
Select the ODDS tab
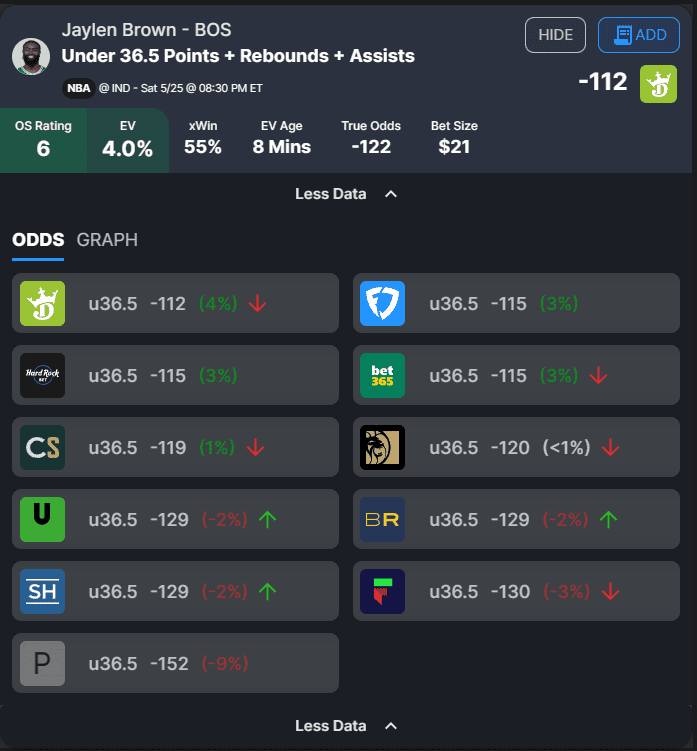(38, 240)
